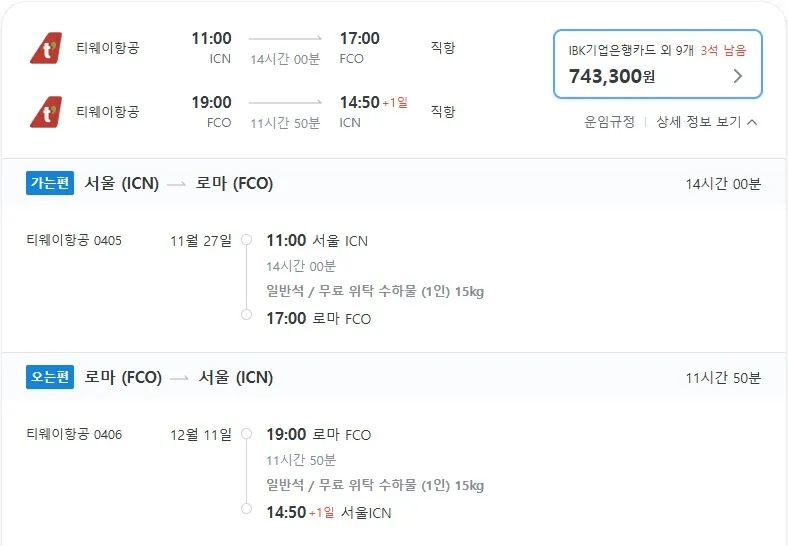Open the 운임규정 fare rules link
The height and width of the screenshot is (546, 788).
pyautogui.click(x=609, y=122)
